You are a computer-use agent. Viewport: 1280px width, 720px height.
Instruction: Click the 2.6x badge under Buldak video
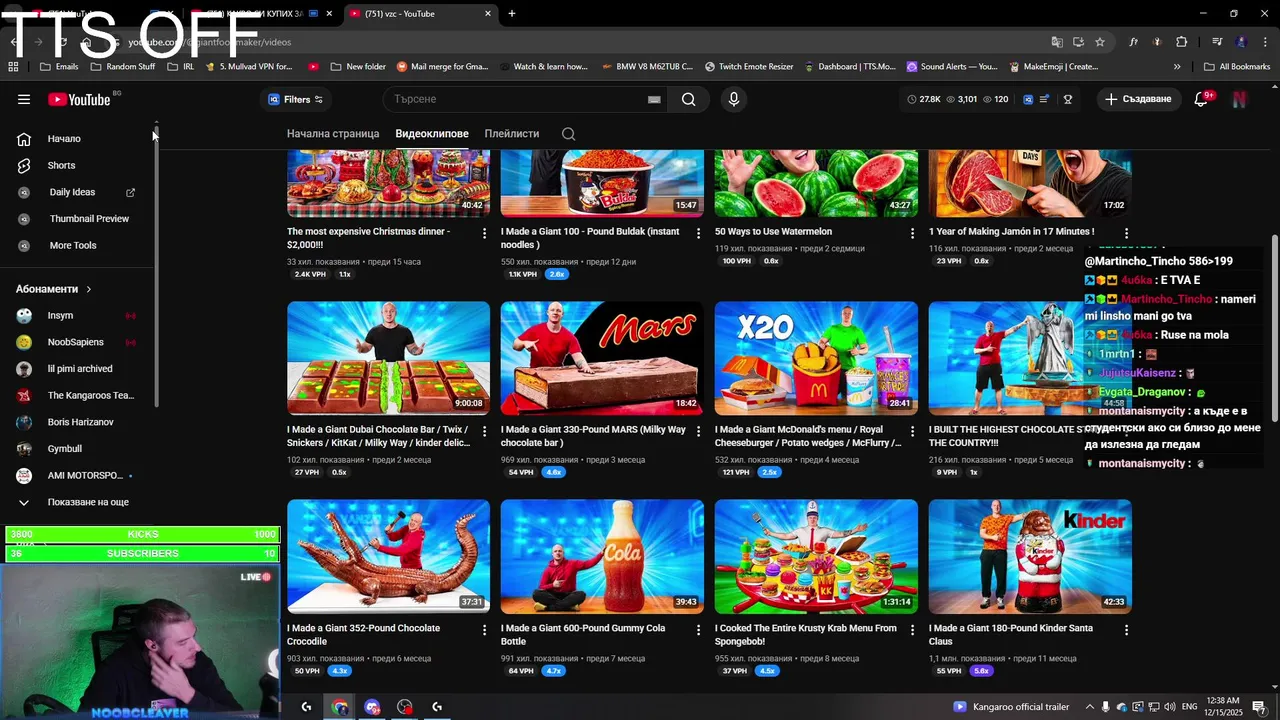click(x=557, y=274)
